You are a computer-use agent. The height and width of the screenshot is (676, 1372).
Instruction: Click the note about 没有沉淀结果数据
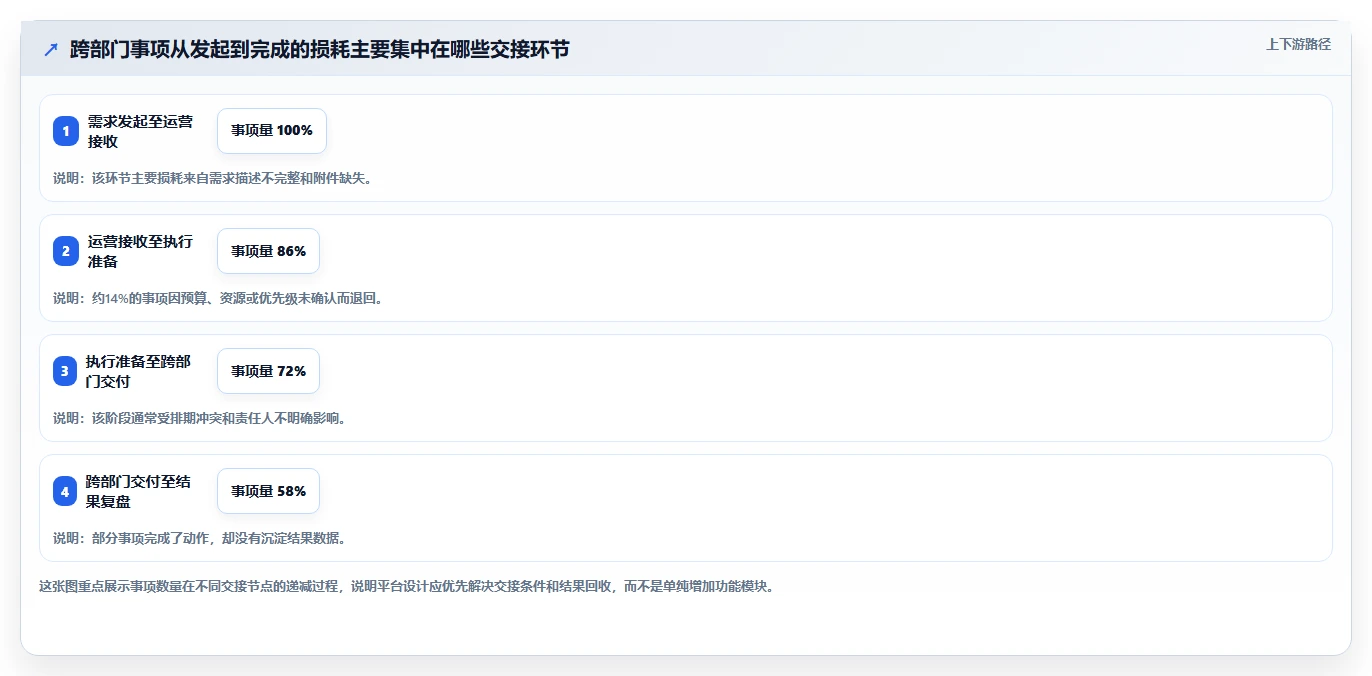click(200, 538)
